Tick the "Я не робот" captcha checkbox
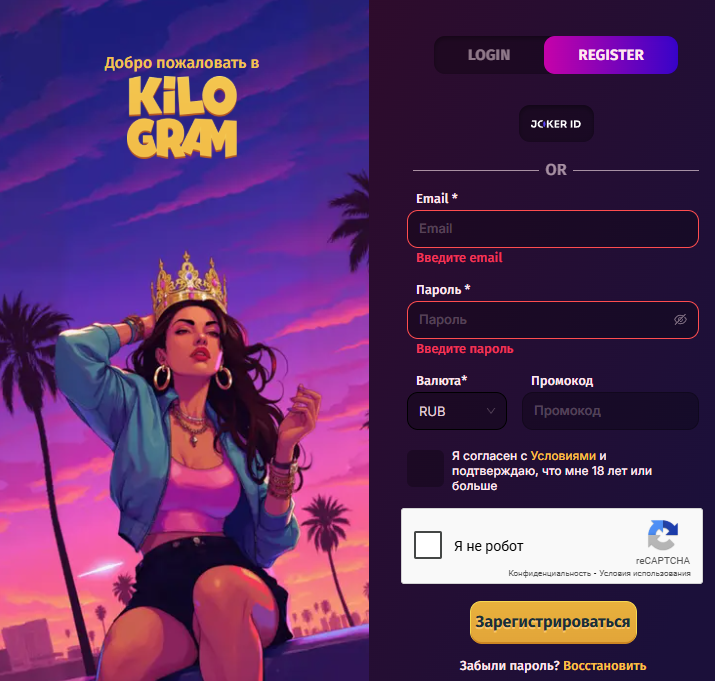The image size is (715, 681). (428, 545)
